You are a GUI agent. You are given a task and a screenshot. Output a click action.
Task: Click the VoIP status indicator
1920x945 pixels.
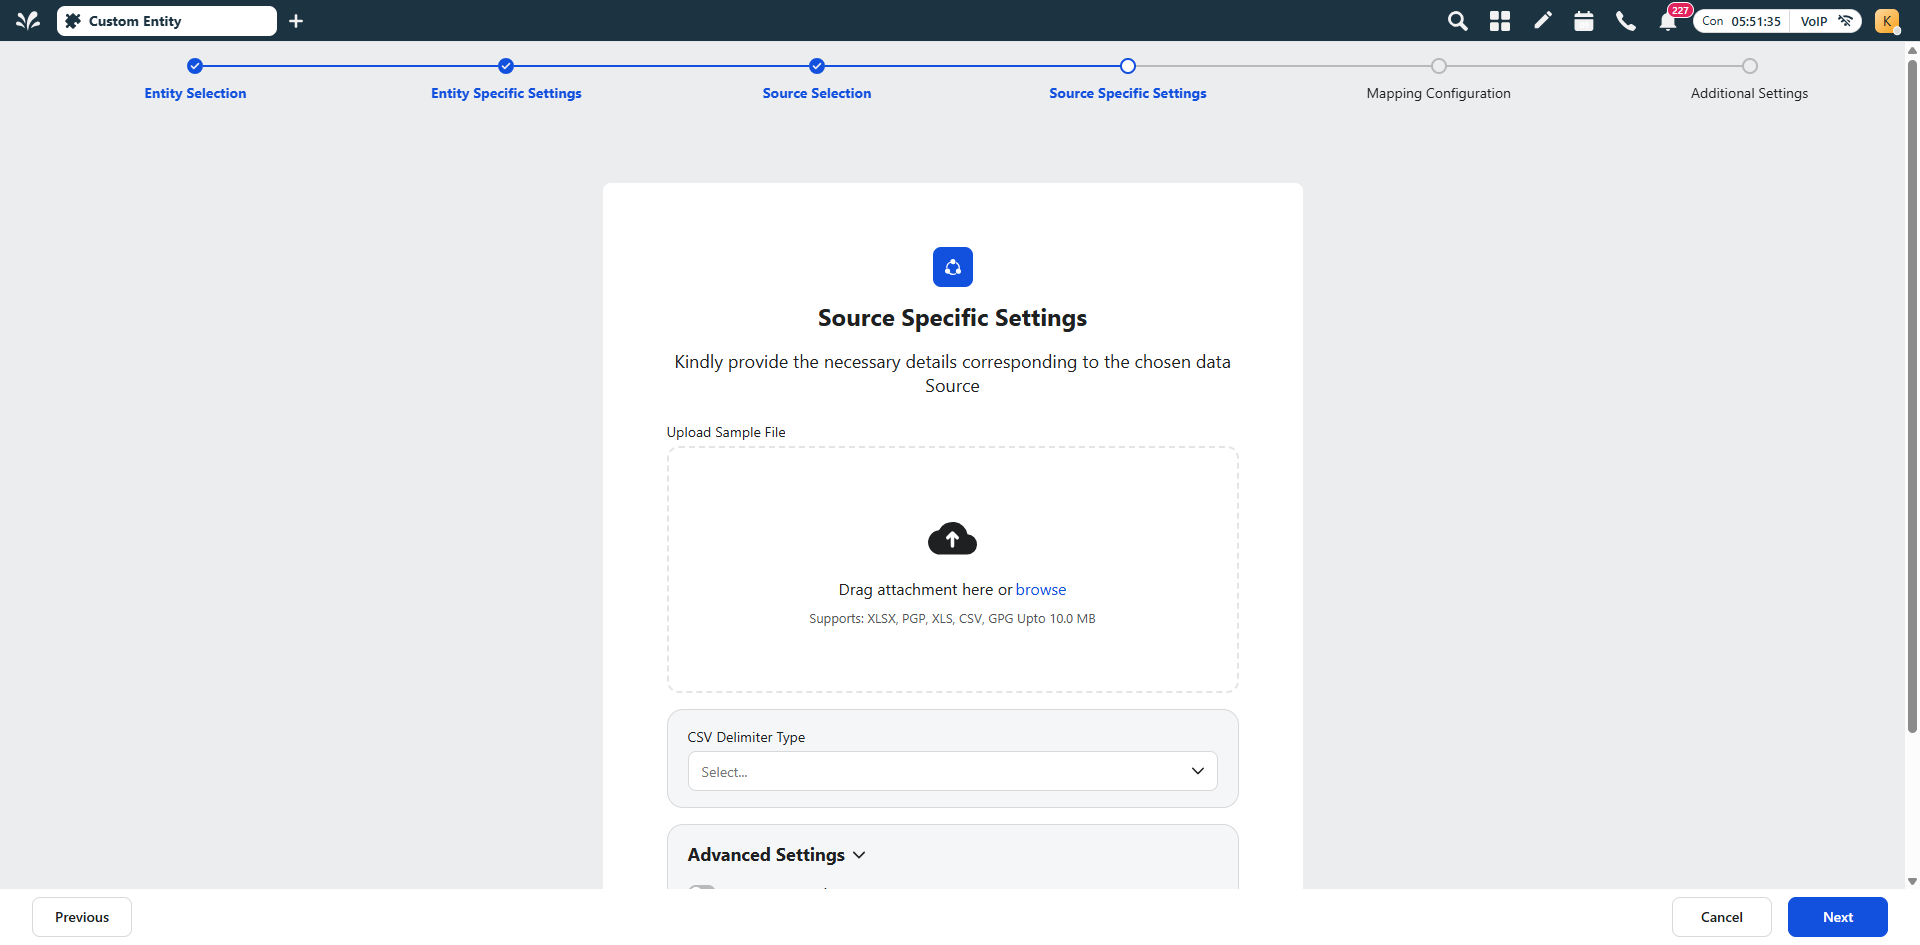point(1825,21)
